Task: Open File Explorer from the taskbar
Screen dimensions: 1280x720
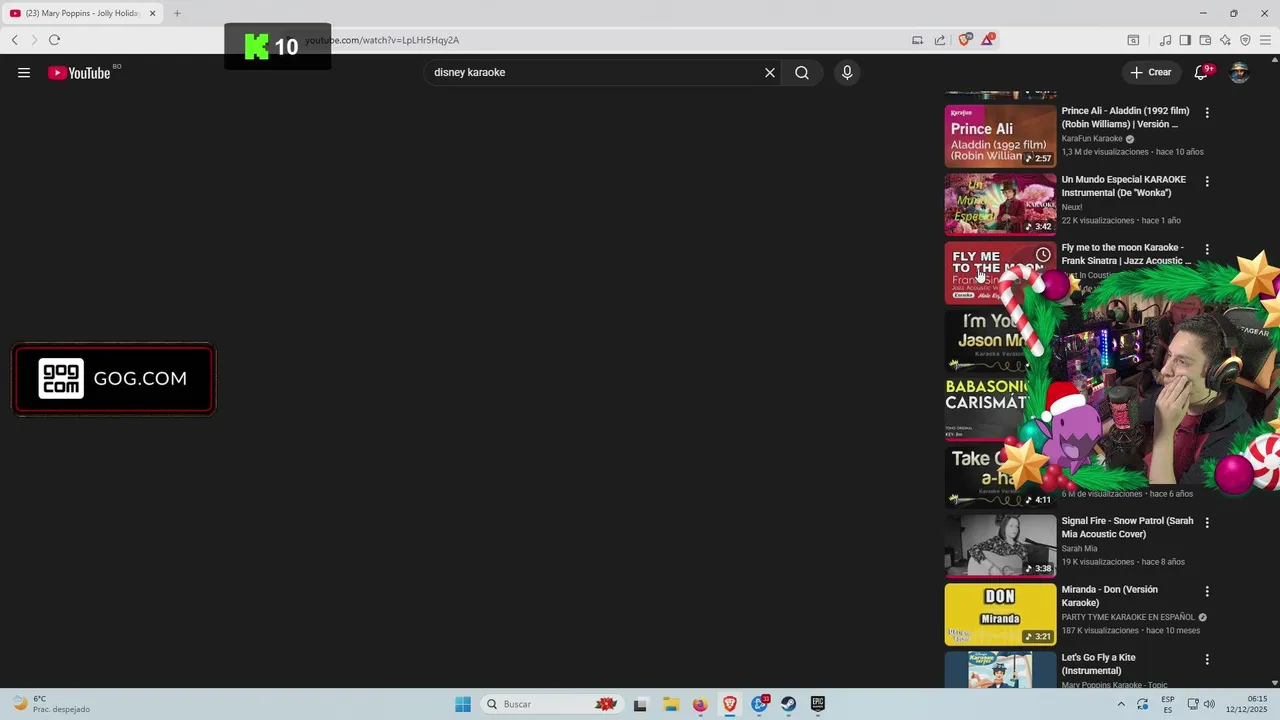Action: [x=670, y=704]
